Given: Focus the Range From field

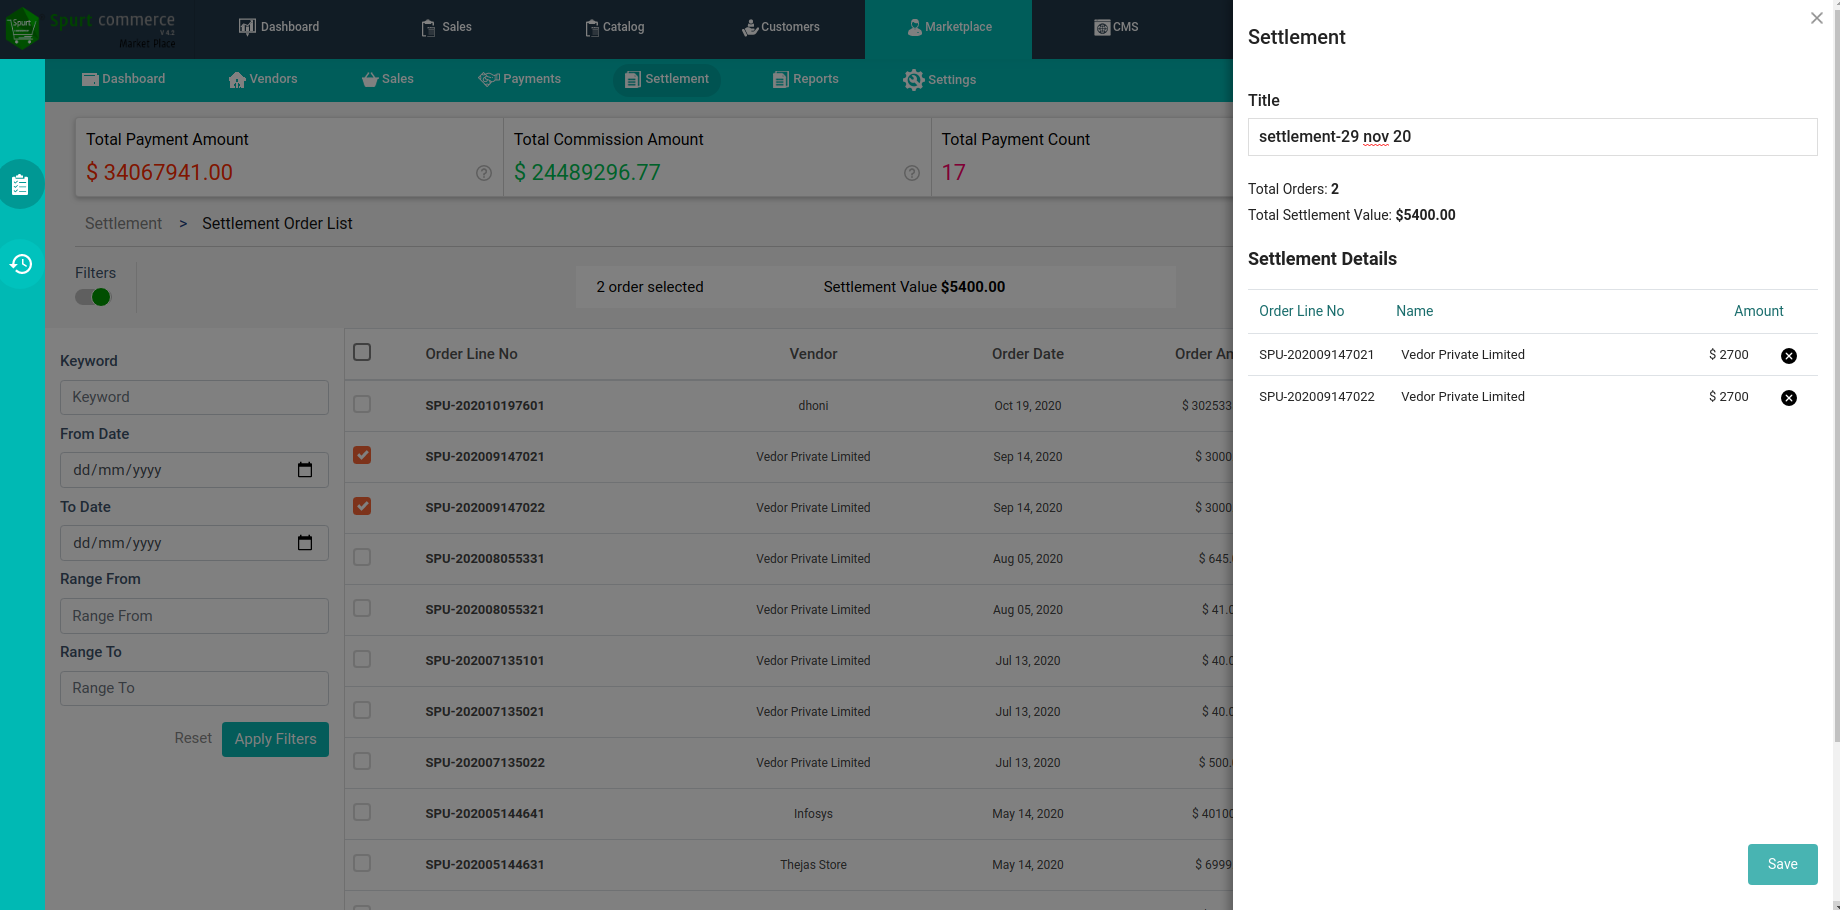Looking at the screenshot, I should coord(194,616).
